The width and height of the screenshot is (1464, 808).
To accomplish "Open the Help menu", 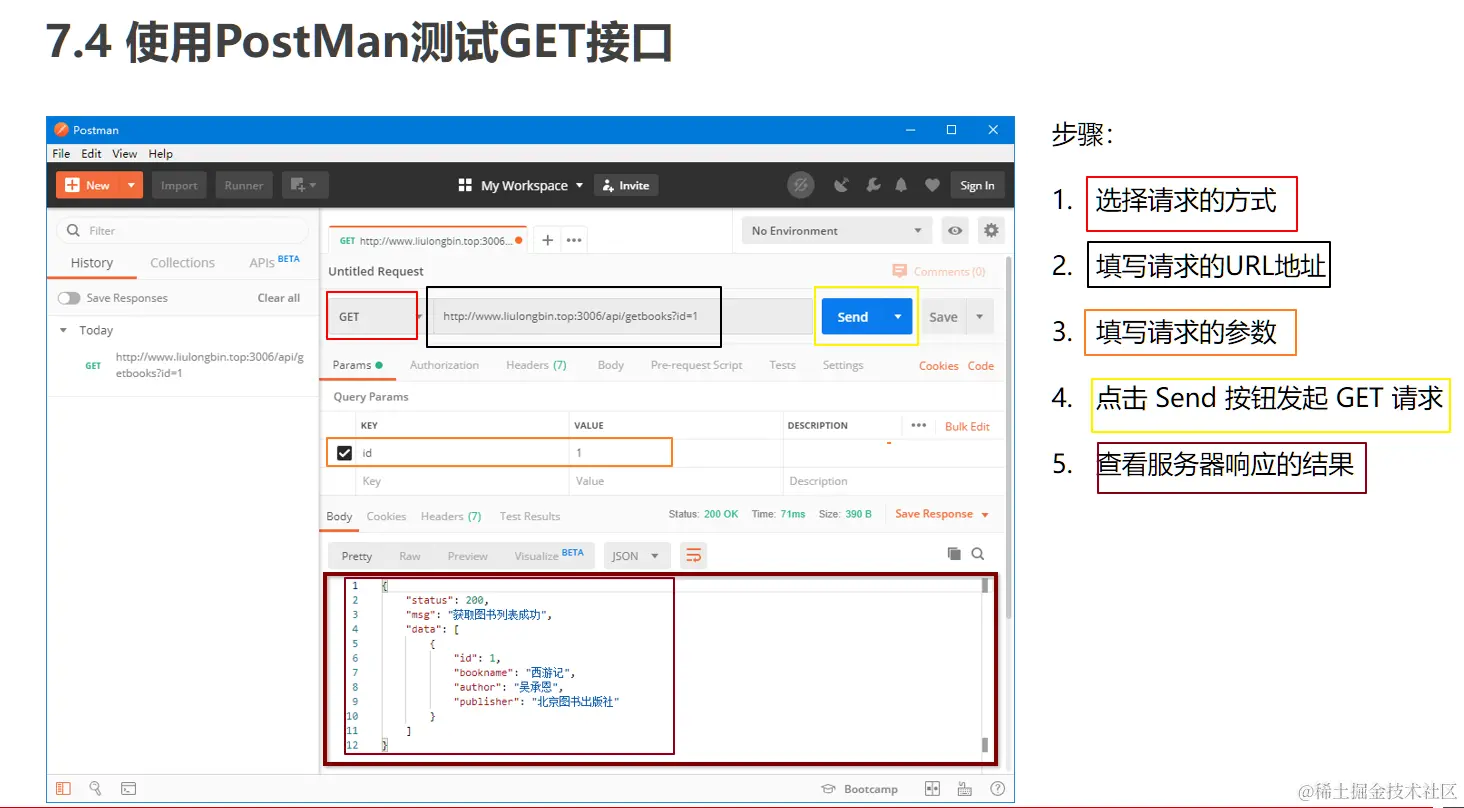I will pos(161,154).
